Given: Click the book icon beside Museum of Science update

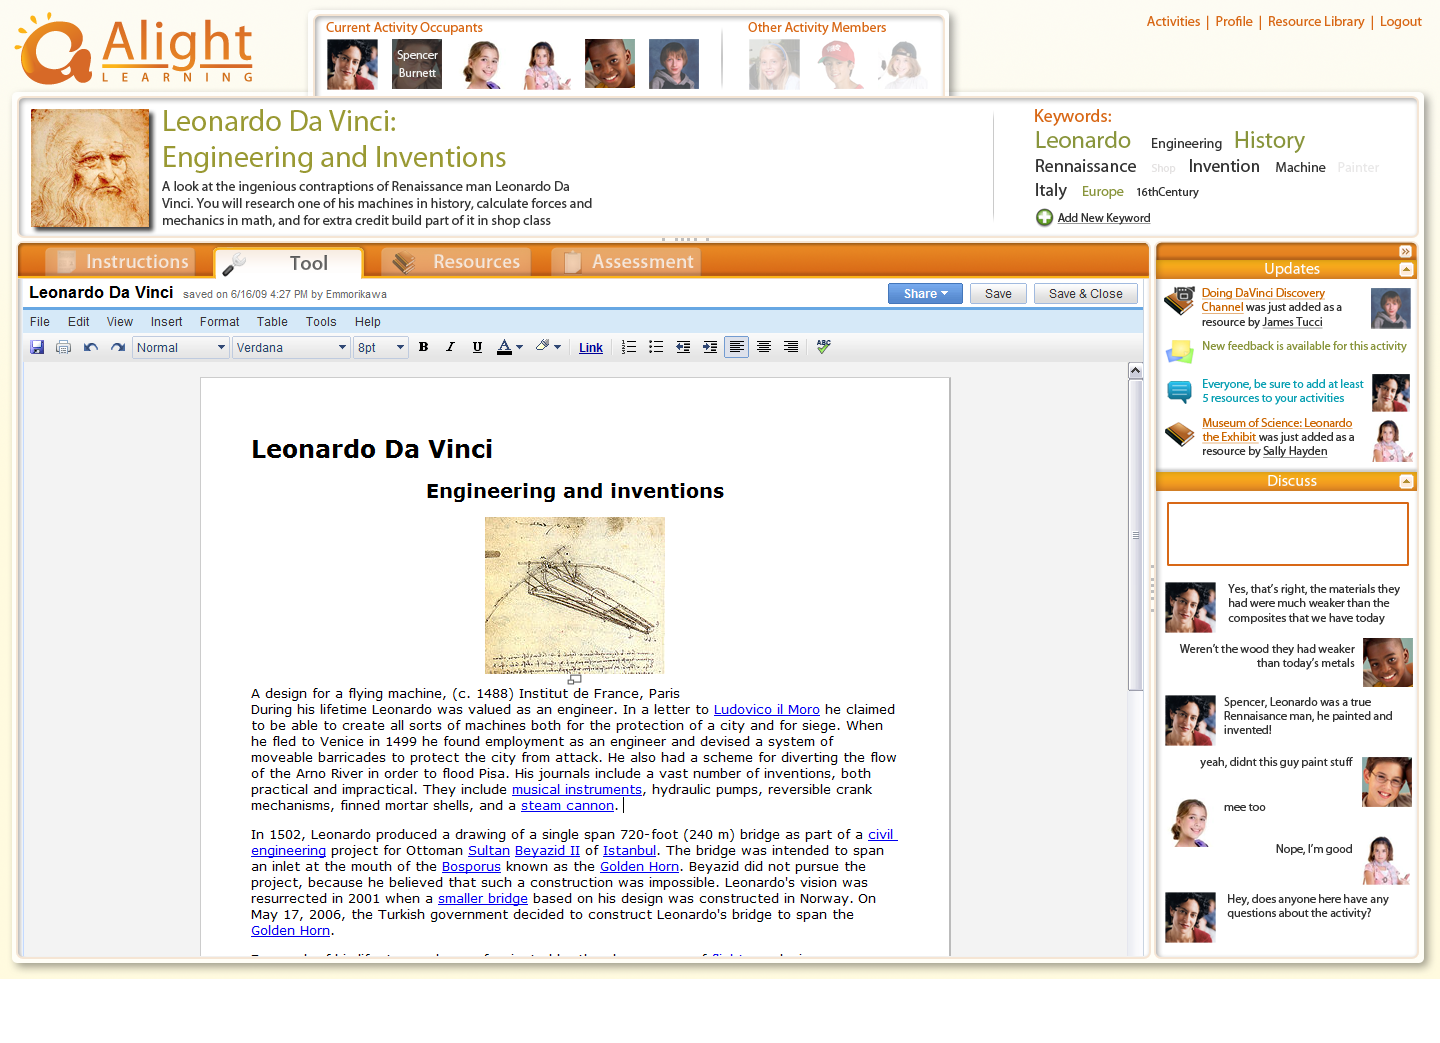Looking at the screenshot, I should pyautogui.click(x=1180, y=434).
